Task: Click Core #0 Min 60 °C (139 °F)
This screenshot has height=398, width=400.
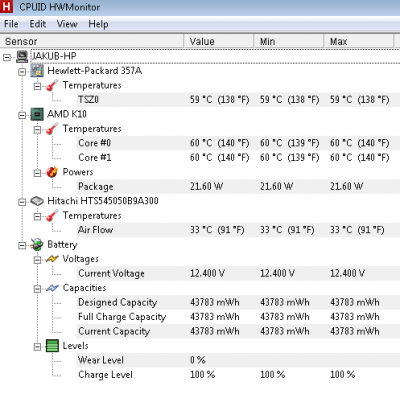Action: pyautogui.click(x=290, y=143)
